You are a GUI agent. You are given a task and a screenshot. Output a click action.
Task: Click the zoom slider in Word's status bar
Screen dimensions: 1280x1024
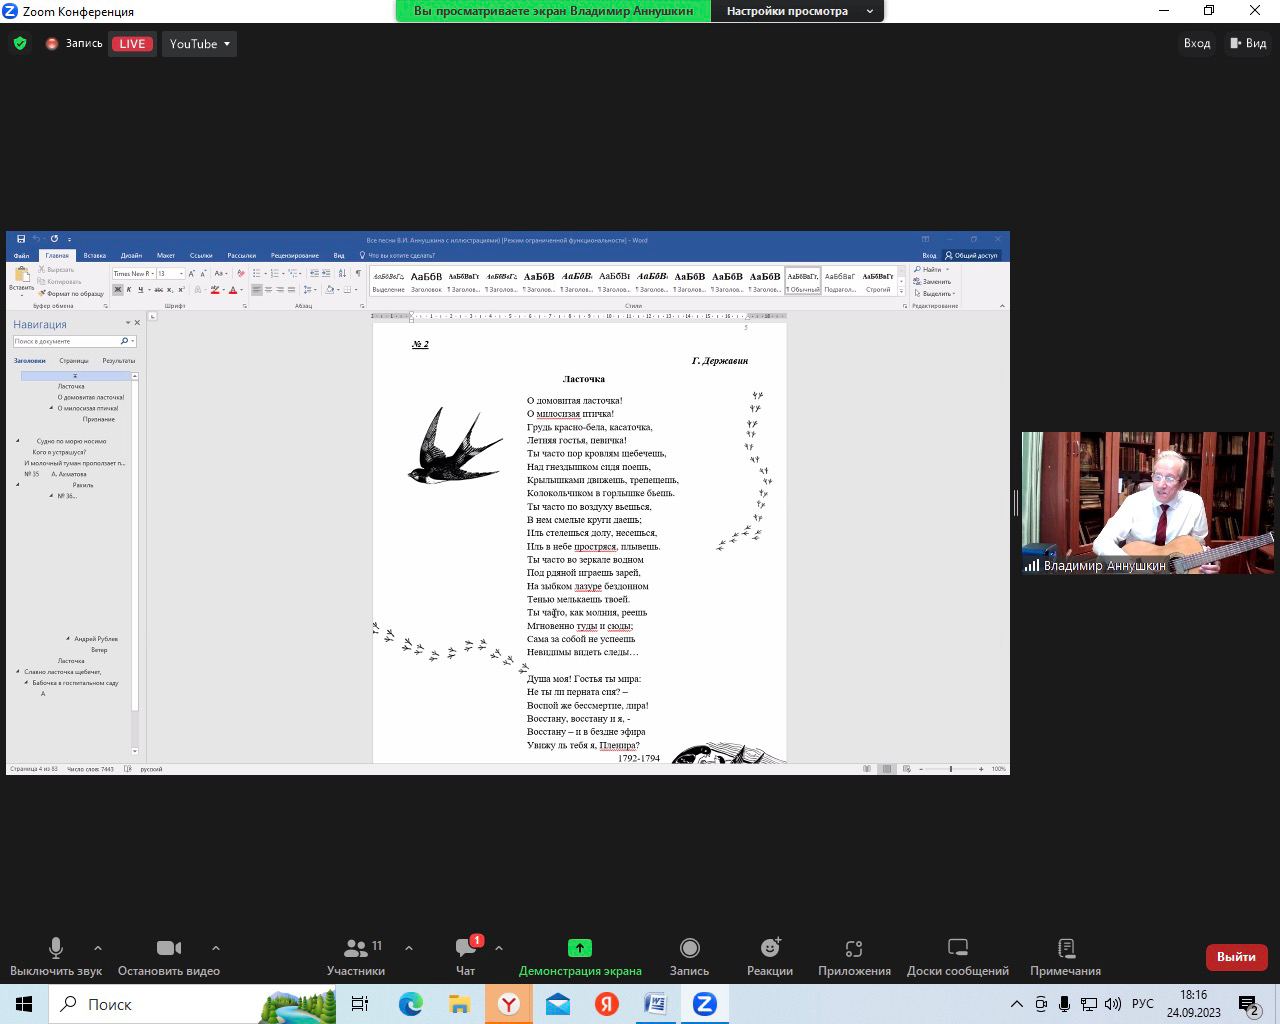[950, 769]
